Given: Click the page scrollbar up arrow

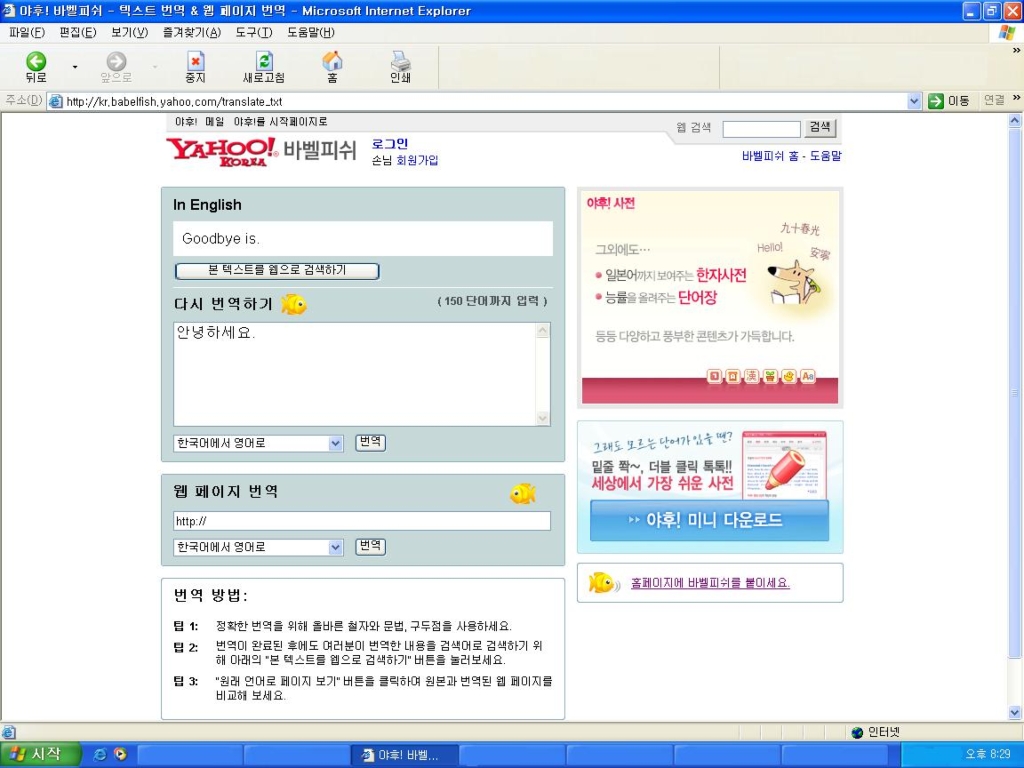Looking at the screenshot, I should click(x=1015, y=121).
